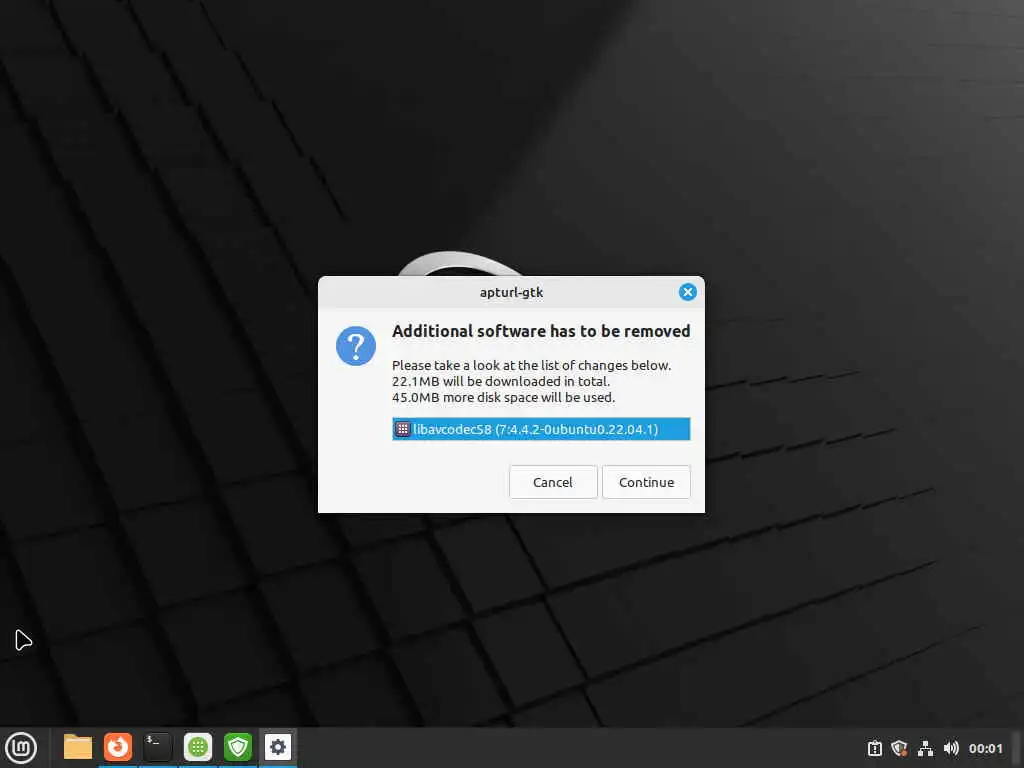
Task: Click the '22.1MB will be downloaded in total' text
Action: (x=500, y=381)
